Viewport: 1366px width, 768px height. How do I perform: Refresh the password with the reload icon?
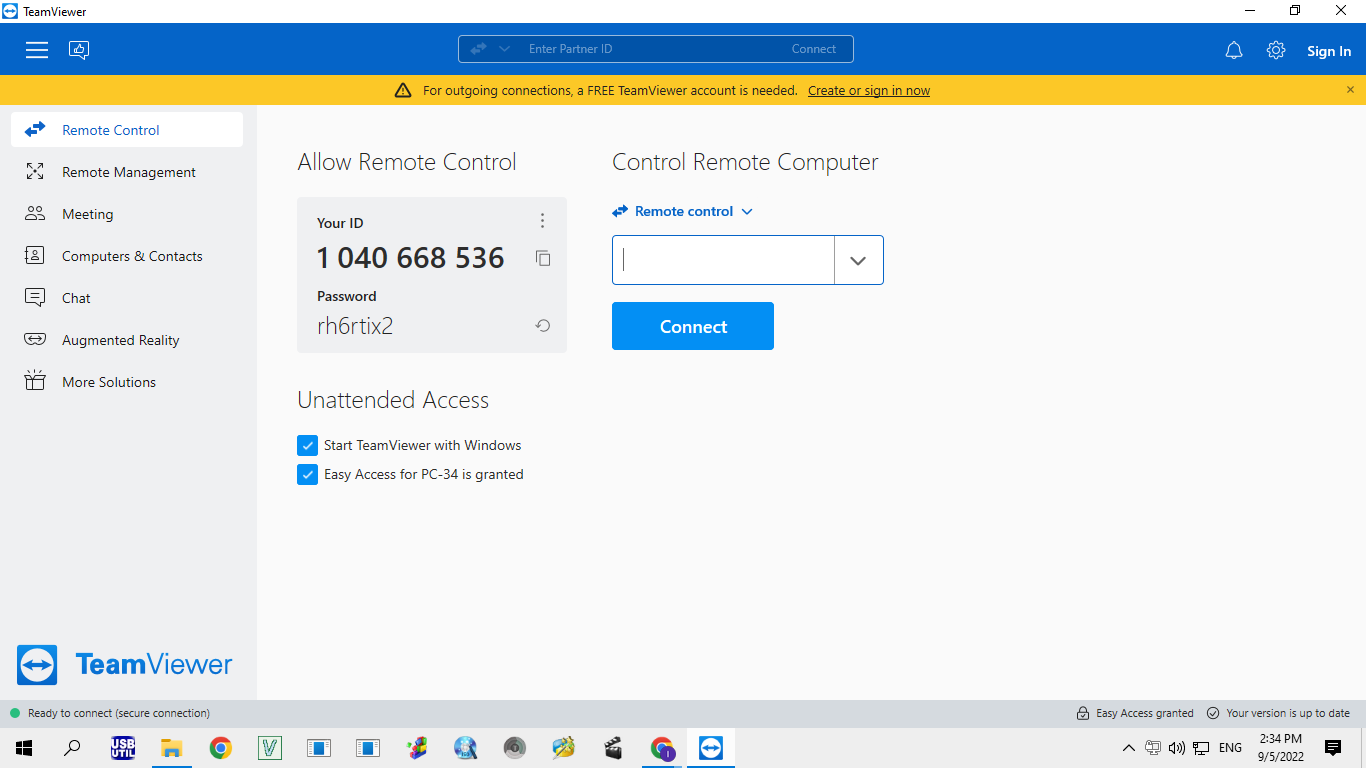(543, 326)
